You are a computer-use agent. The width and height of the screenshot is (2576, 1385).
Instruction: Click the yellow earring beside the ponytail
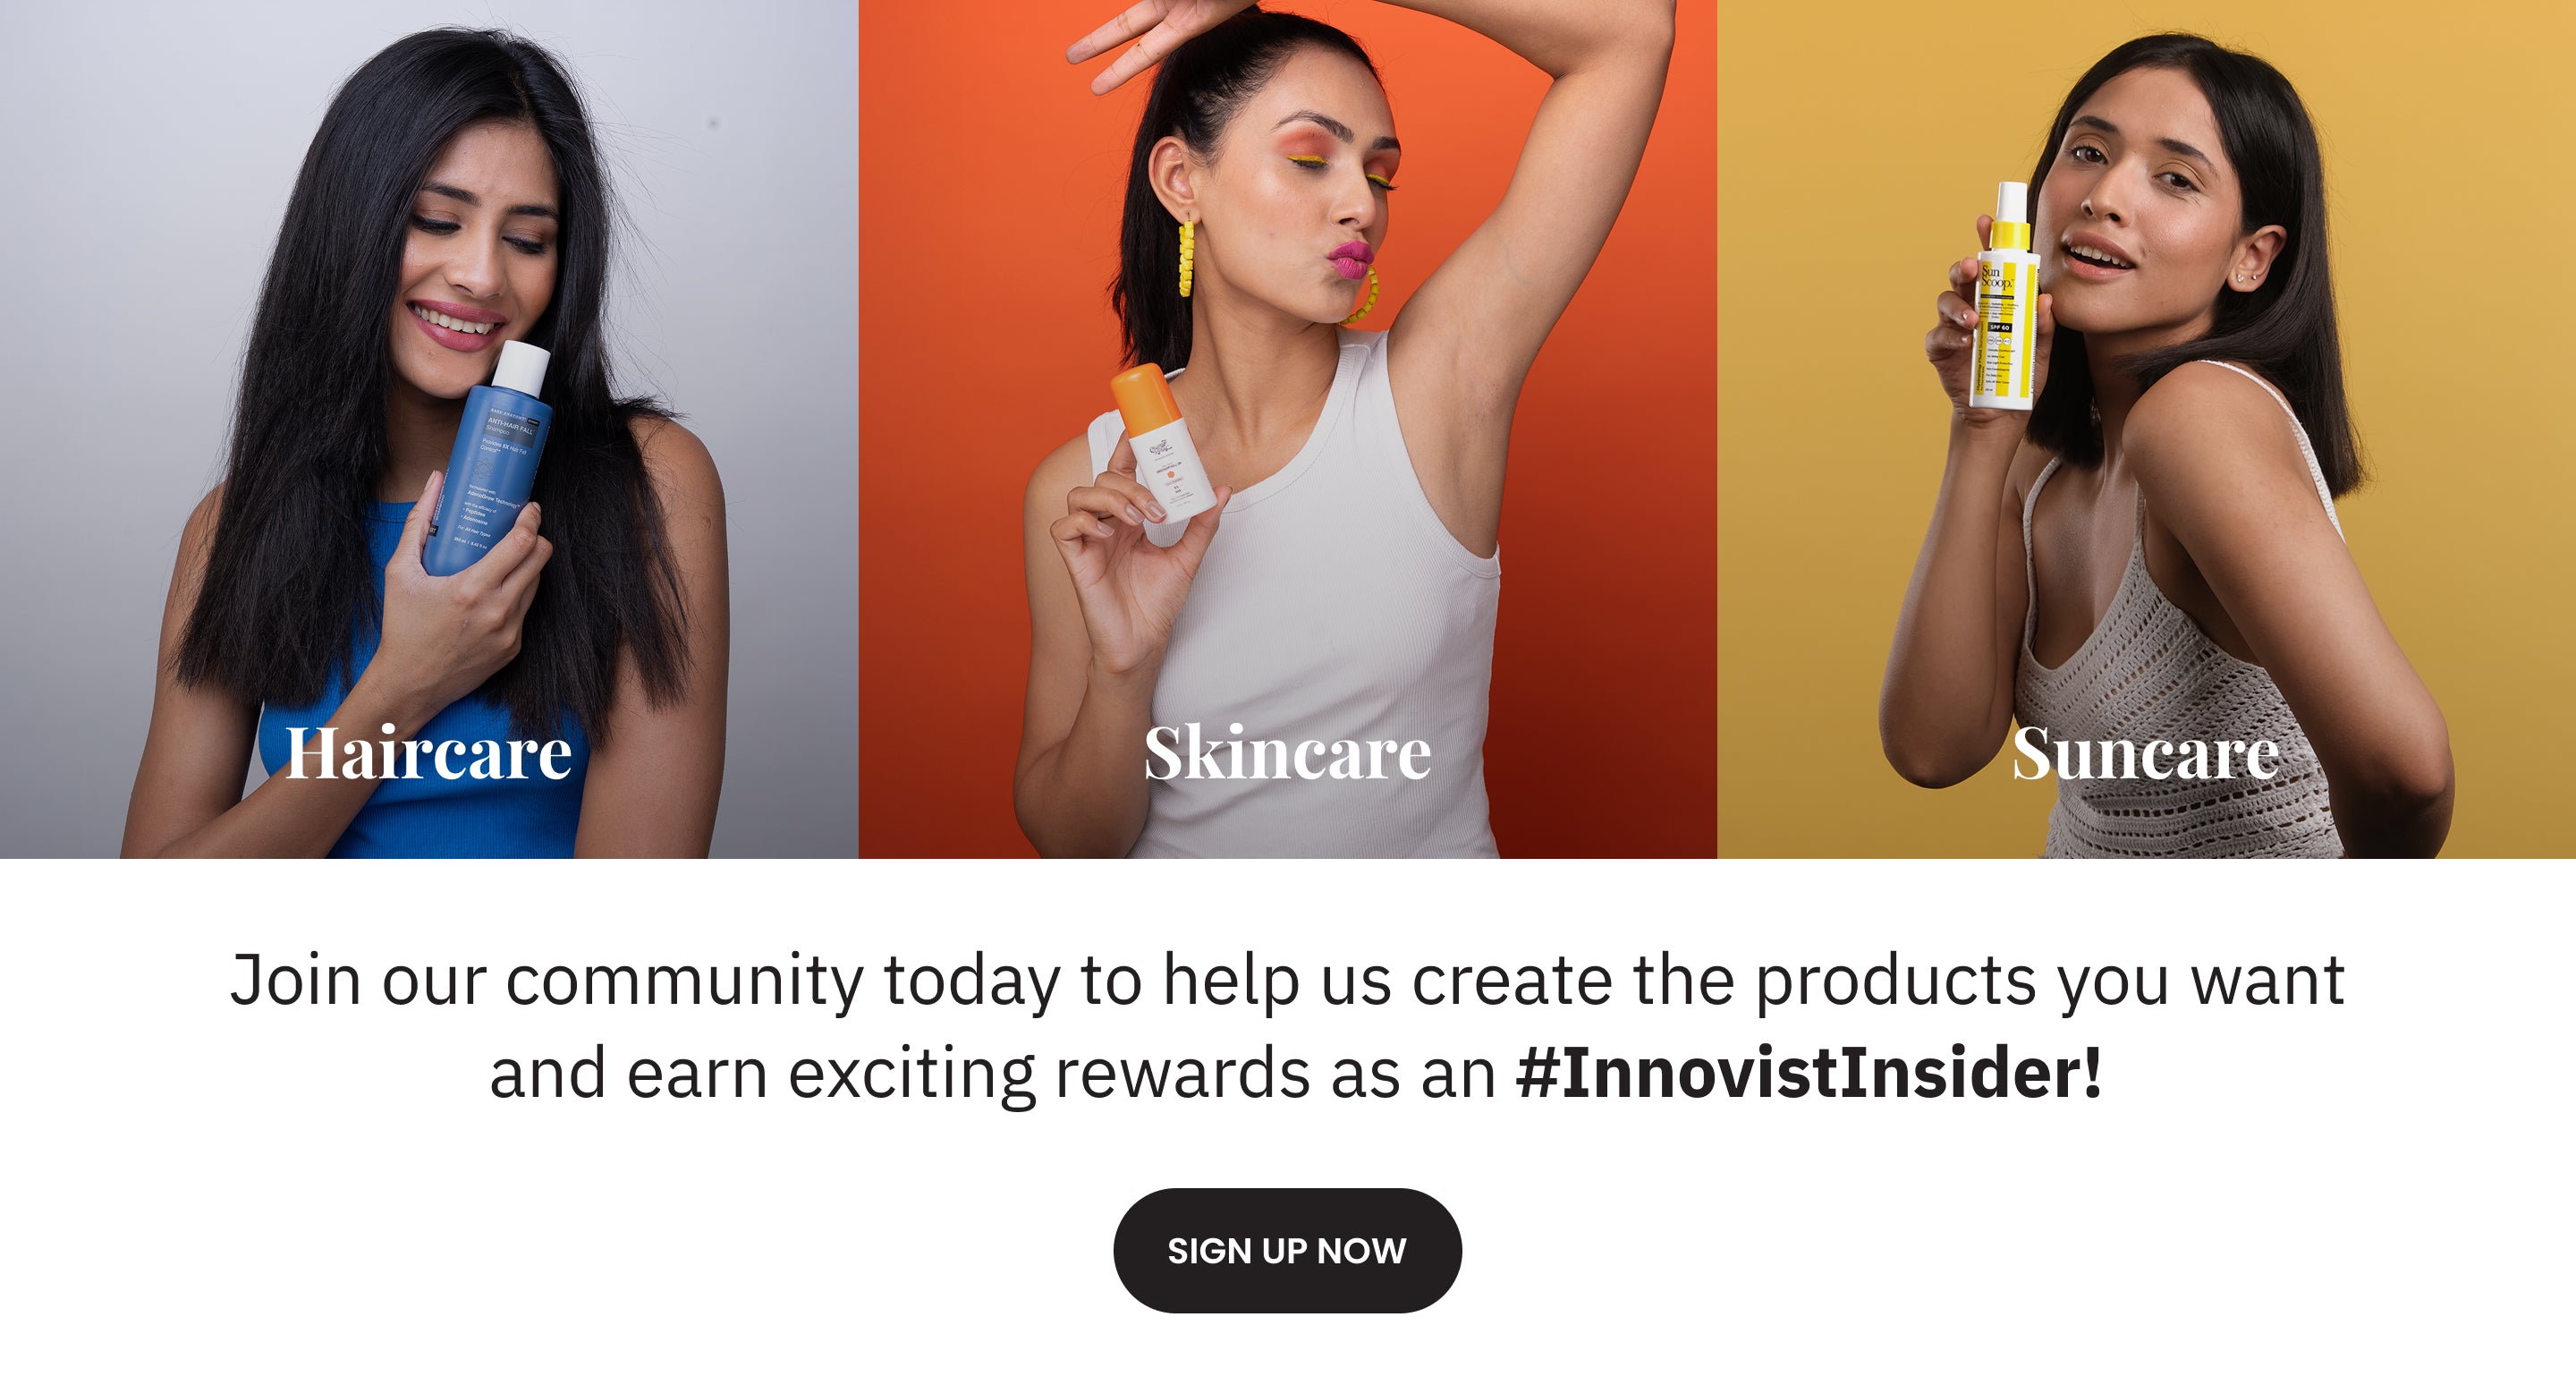(x=1186, y=258)
